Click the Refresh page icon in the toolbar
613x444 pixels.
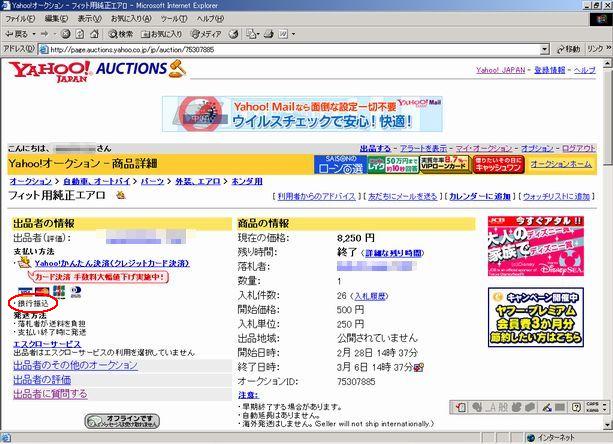click(79, 34)
